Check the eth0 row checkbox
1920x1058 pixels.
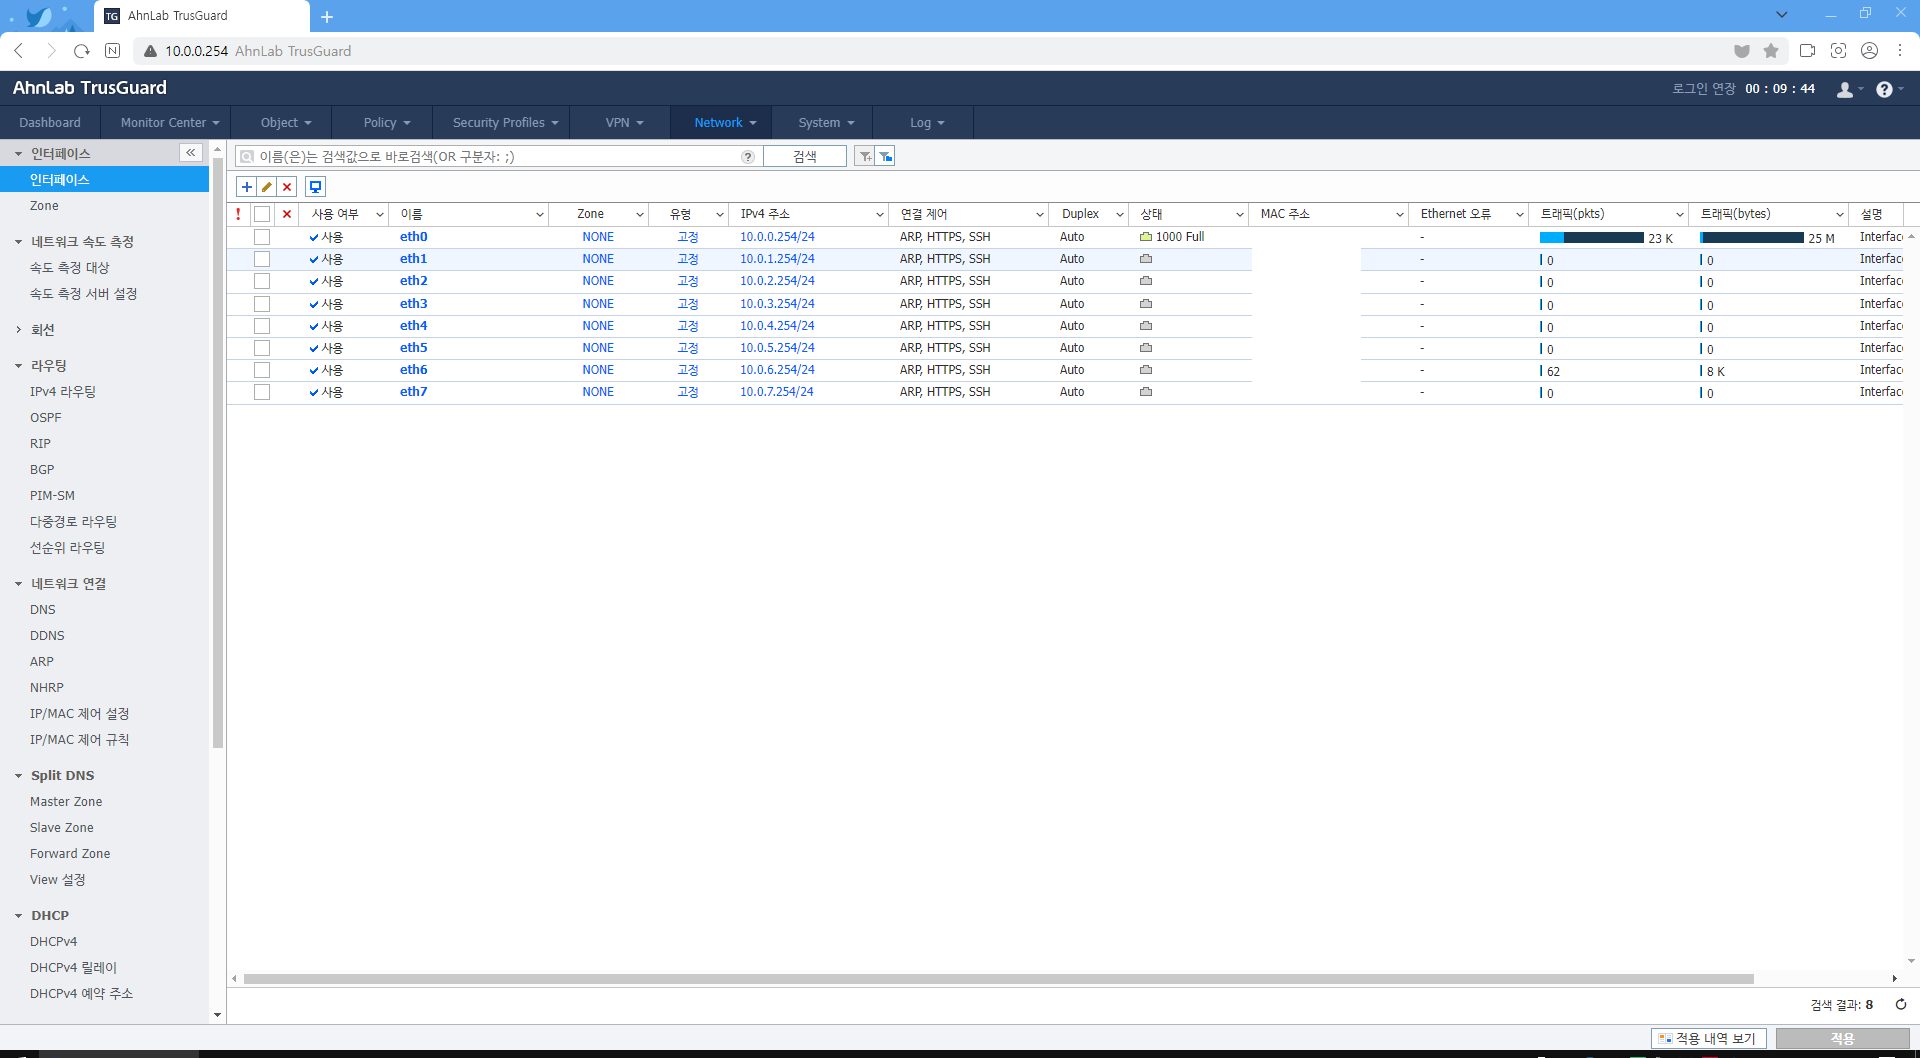click(x=262, y=237)
